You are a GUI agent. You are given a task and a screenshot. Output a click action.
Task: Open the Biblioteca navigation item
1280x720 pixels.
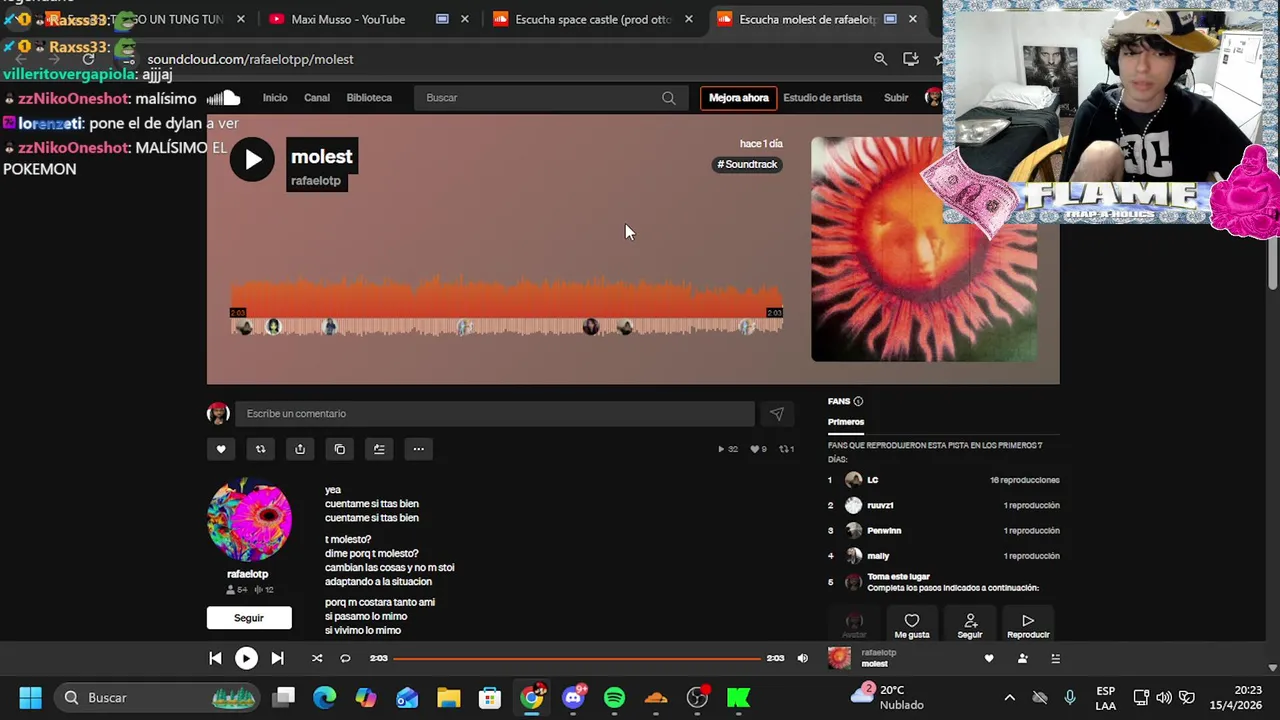pyautogui.click(x=369, y=98)
